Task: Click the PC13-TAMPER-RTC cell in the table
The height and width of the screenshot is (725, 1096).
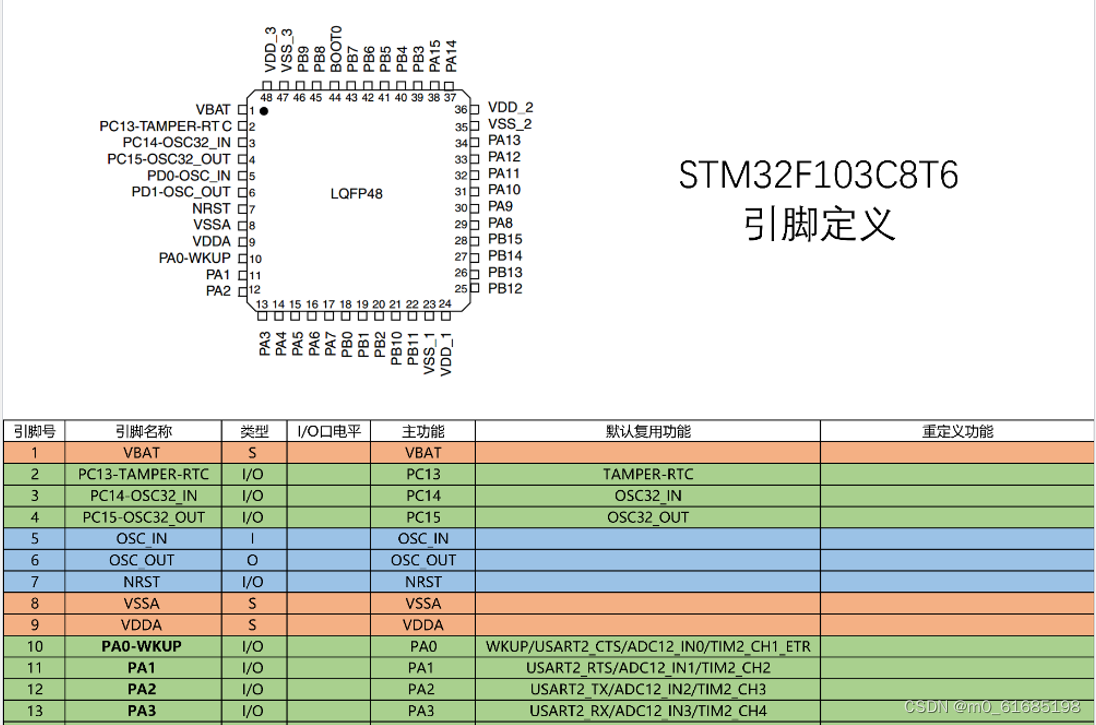Action: pyautogui.click(x=143, y=474)
